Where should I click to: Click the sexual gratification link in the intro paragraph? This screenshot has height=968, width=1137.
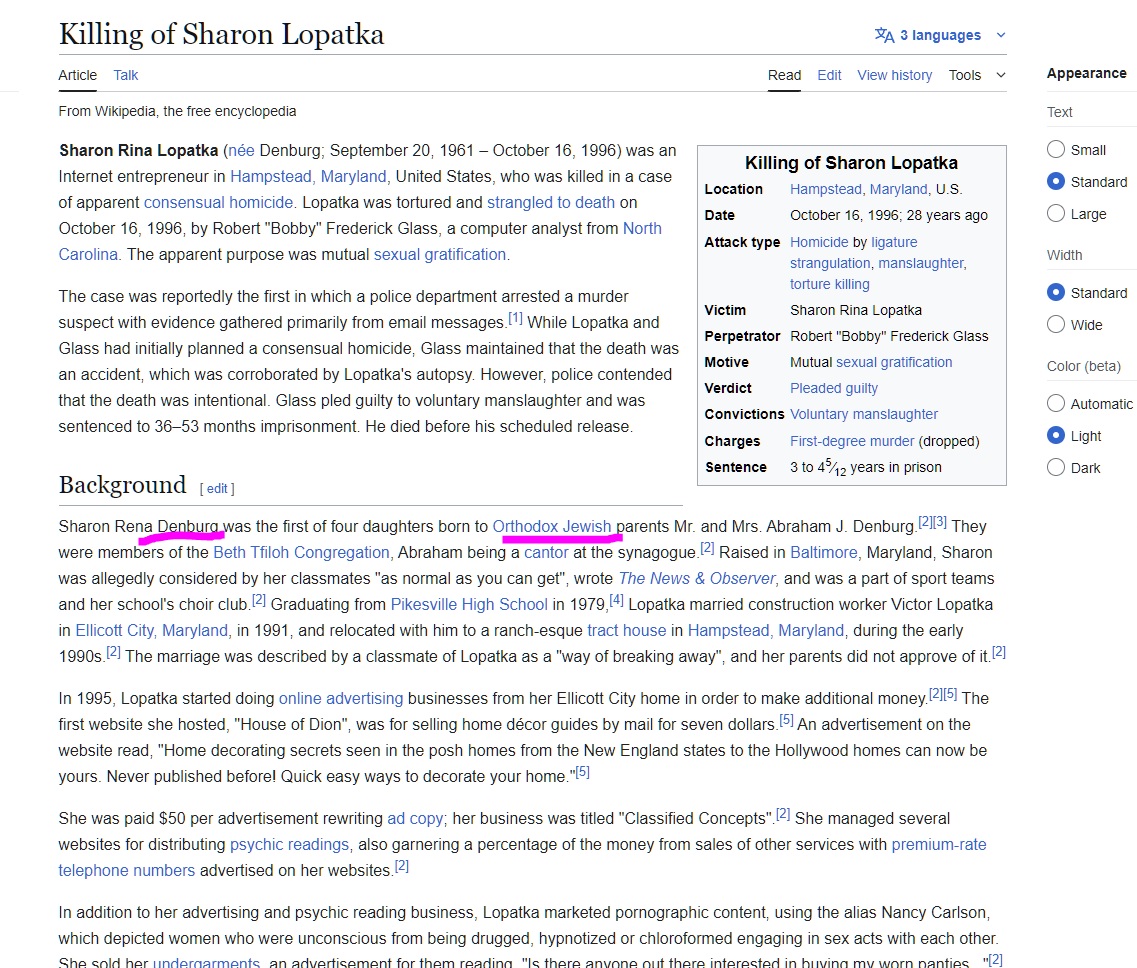[x=440, y=255]
